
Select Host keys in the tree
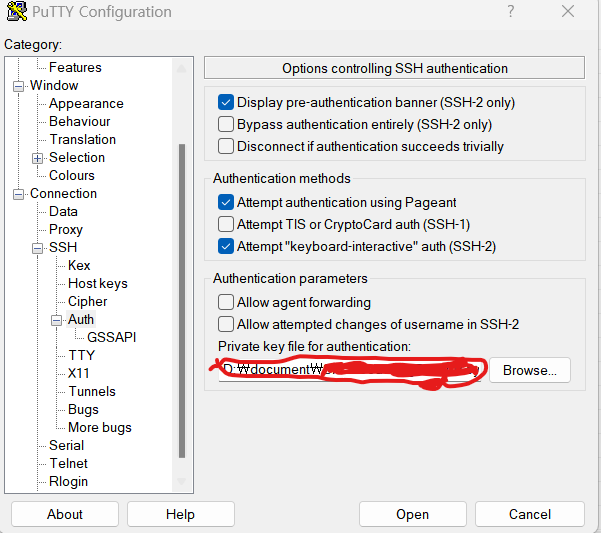[x=98, y=284]
